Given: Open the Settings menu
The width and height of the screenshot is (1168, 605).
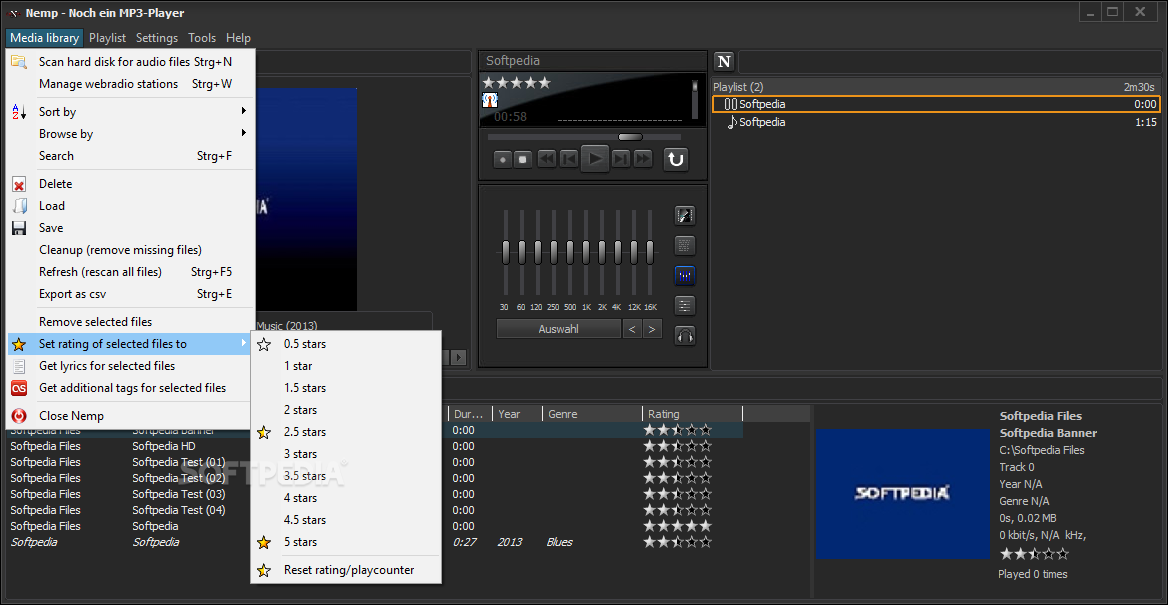Looking at the screenshot, I should (156, 38).
